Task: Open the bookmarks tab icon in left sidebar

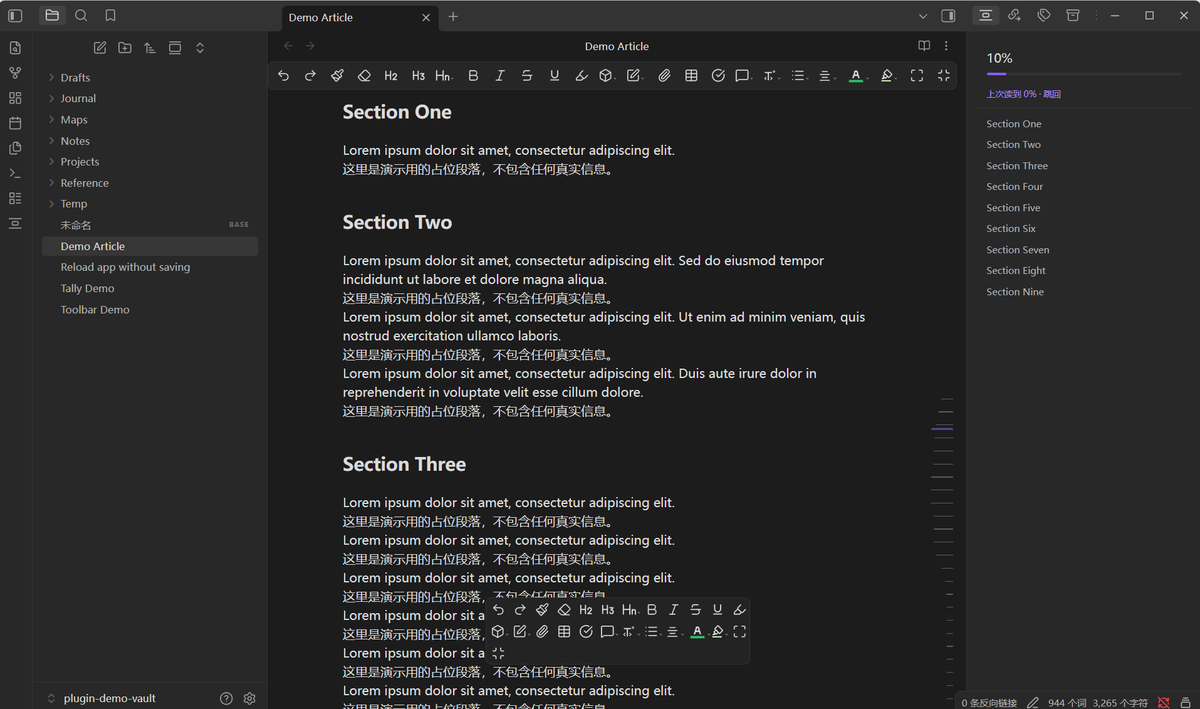Action: [110, 15]
